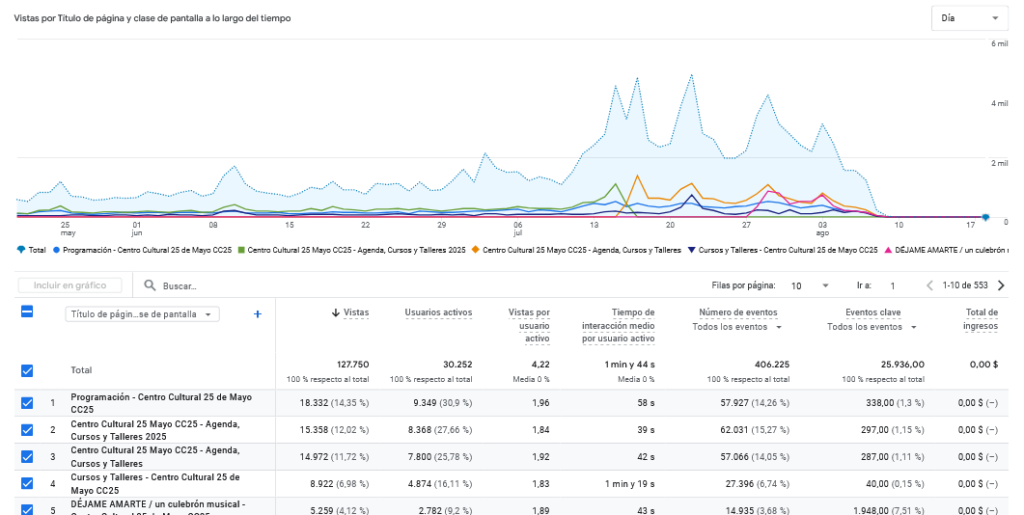Screen dimensions: 1024x515
Task: Click the search magnifier icon
Action: 151,286
